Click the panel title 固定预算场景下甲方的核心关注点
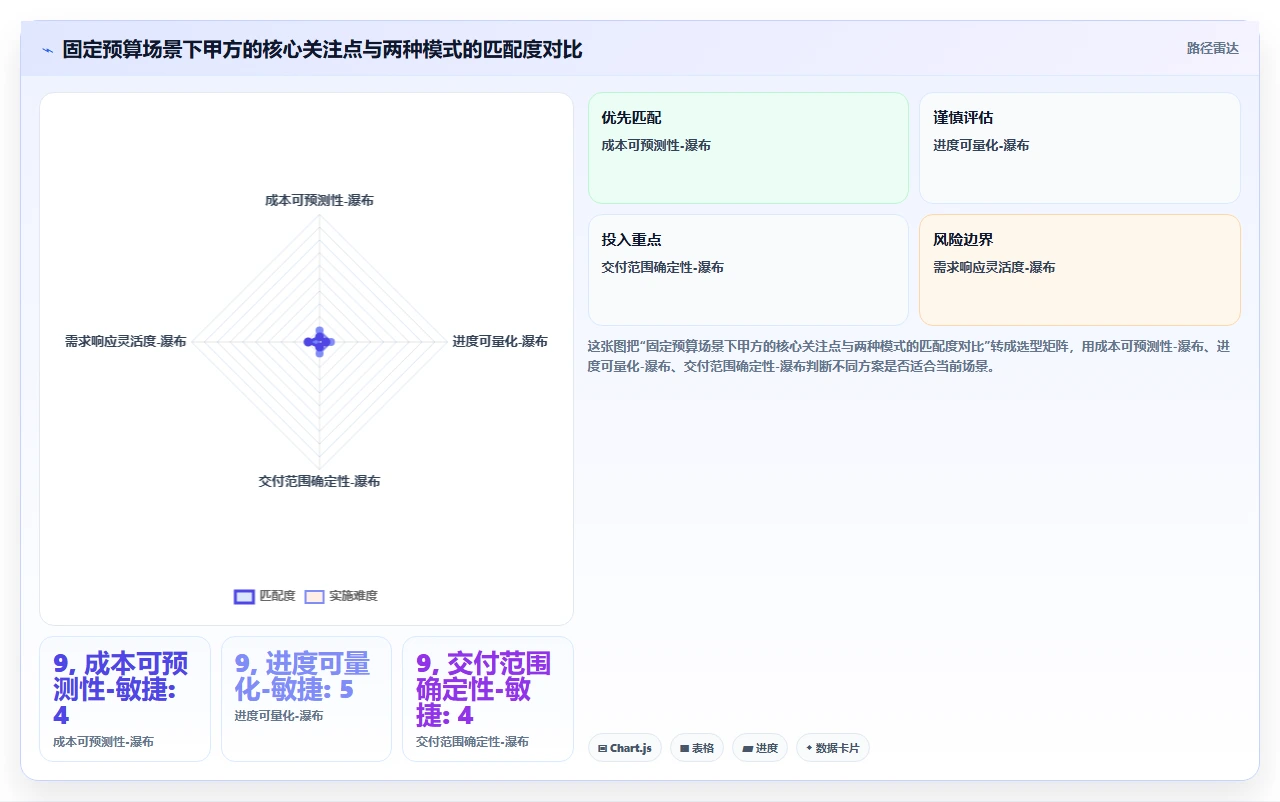The width and height of the screenshot is (1280, 802). click(x=322, y=49)
